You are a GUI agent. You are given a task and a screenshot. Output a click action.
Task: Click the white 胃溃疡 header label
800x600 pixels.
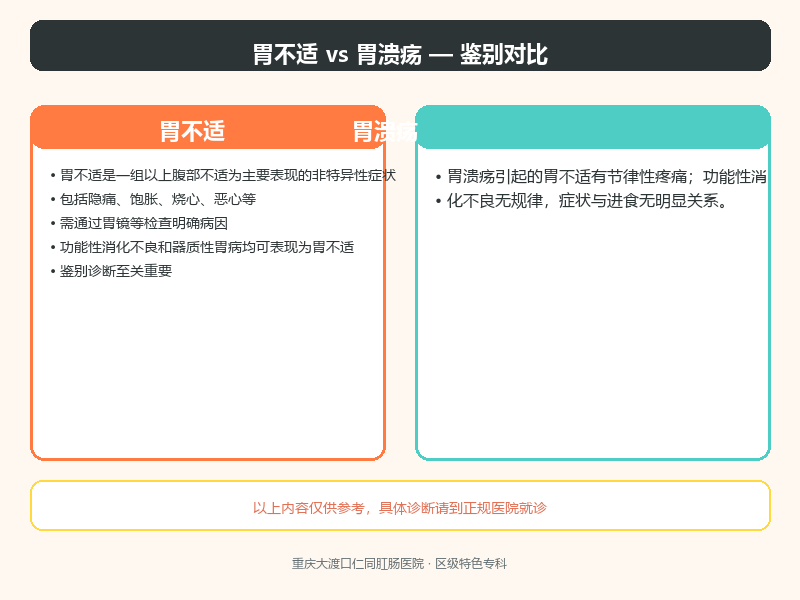coord(385,132)
